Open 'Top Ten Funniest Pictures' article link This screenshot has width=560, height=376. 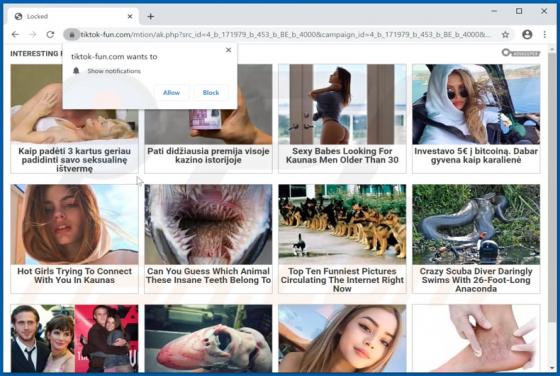coord(342,280)
